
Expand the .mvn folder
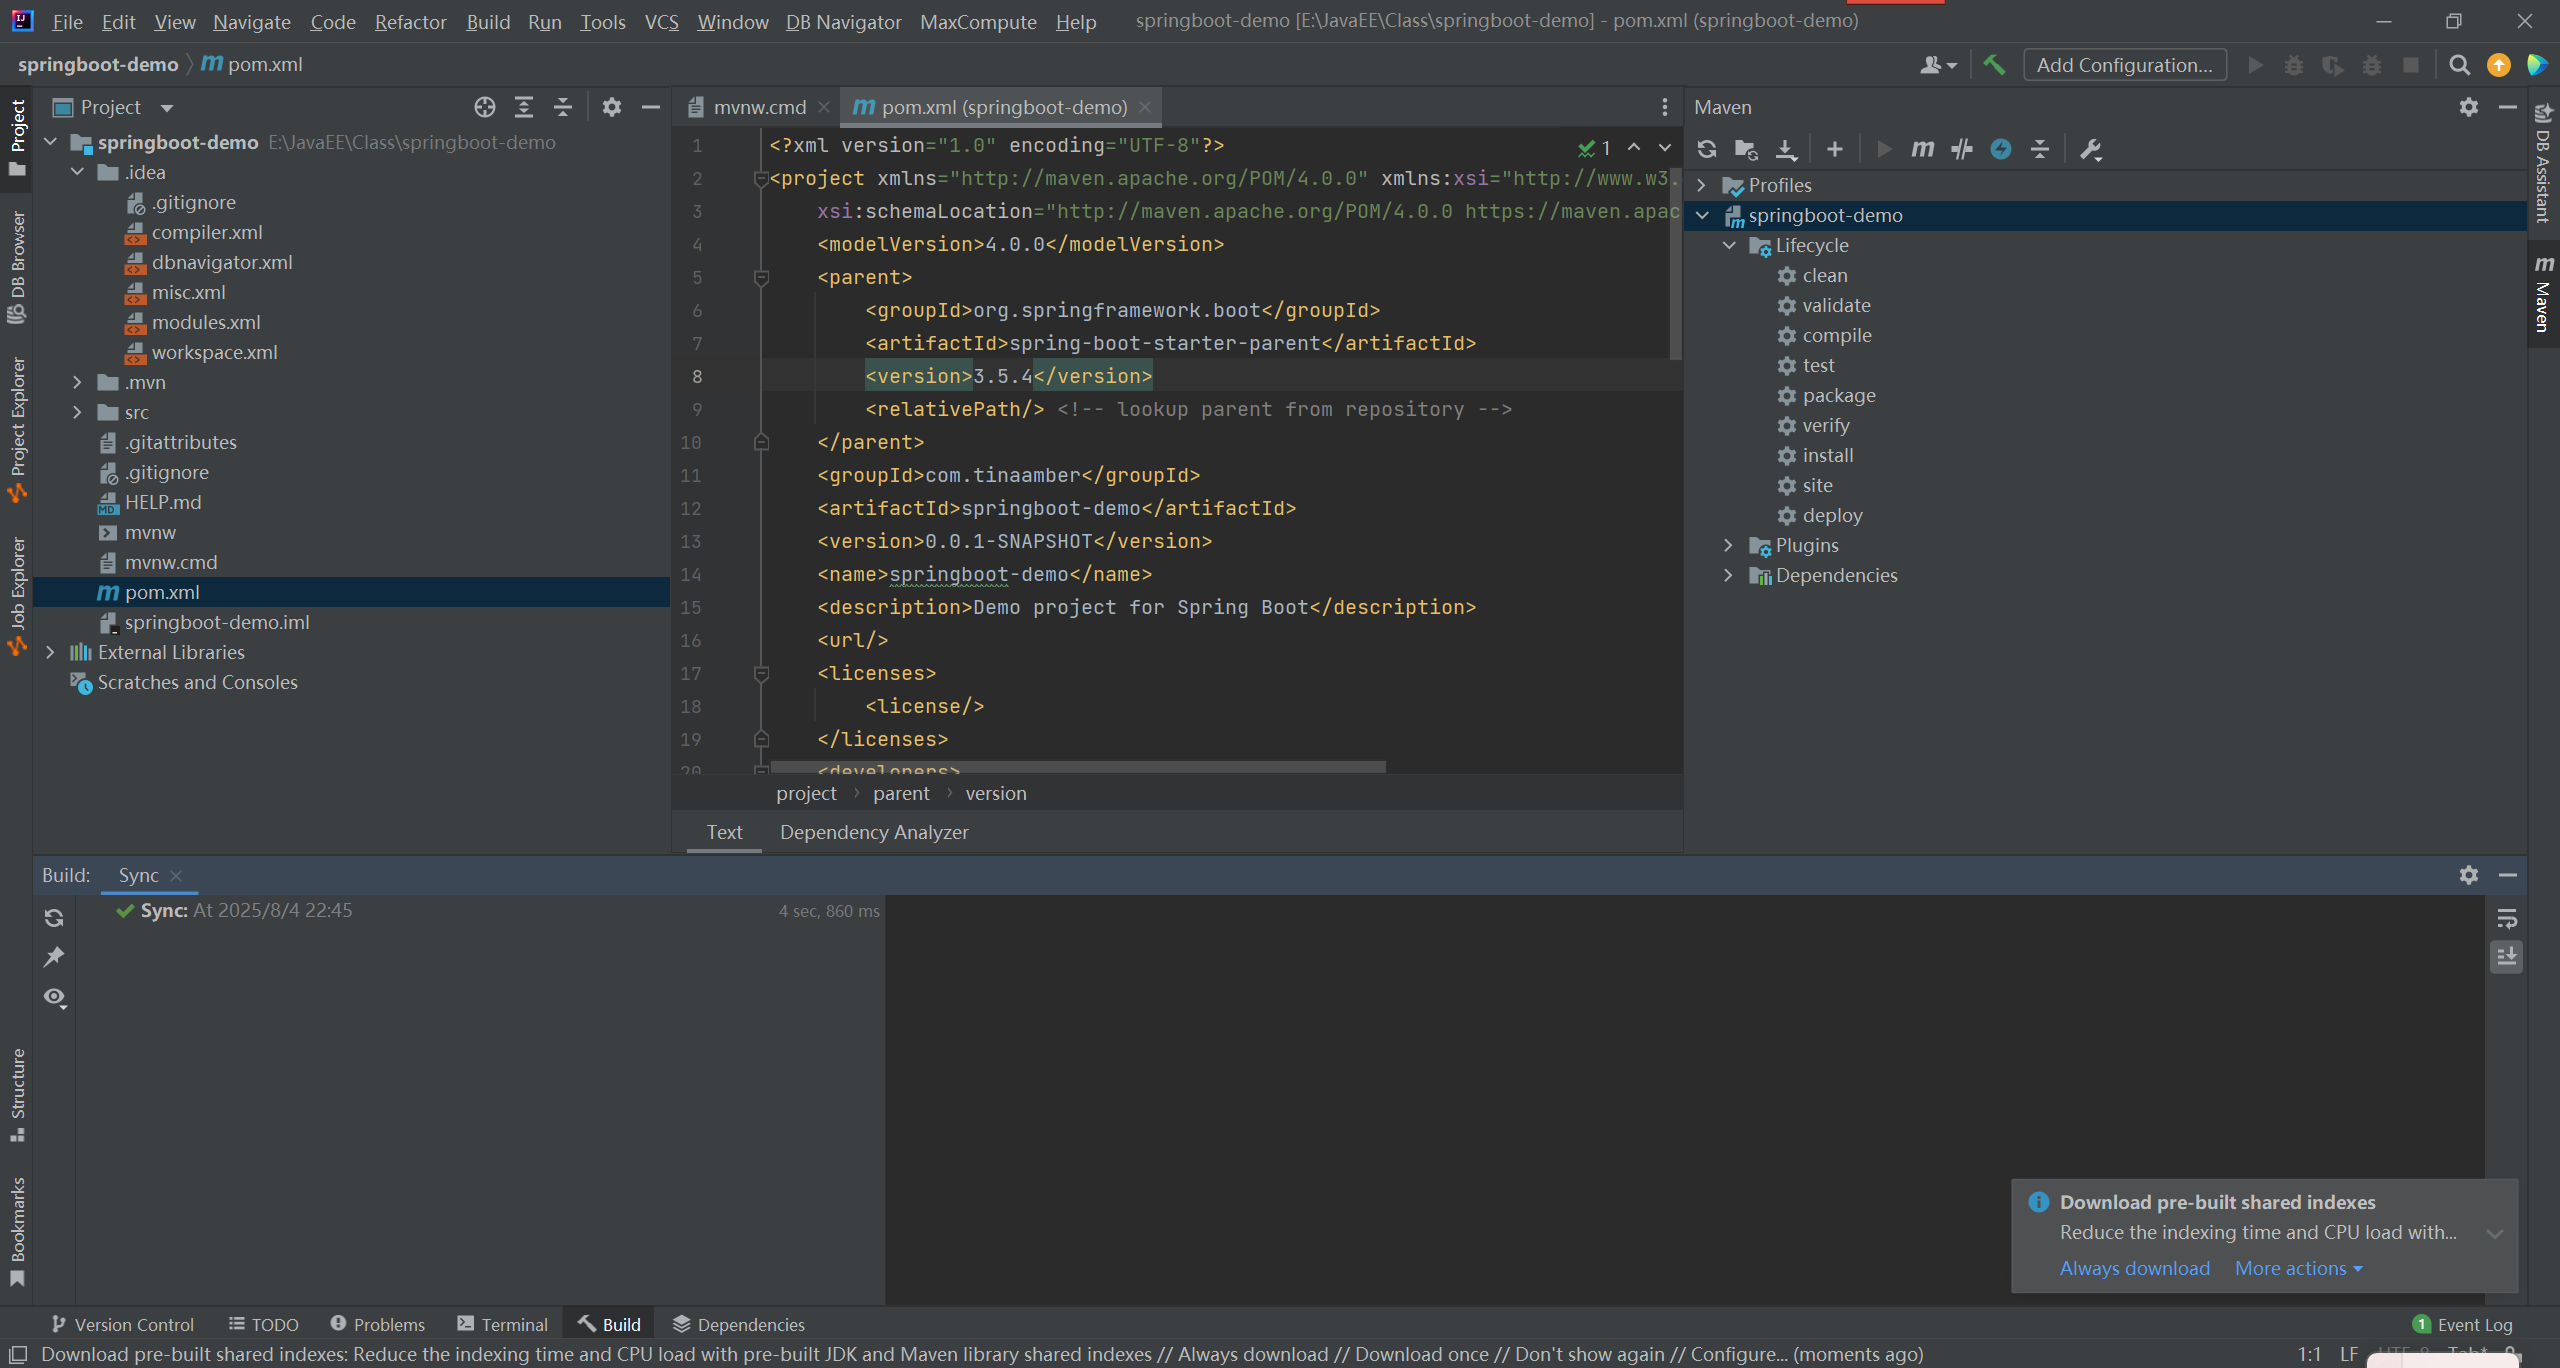(77, 382)
